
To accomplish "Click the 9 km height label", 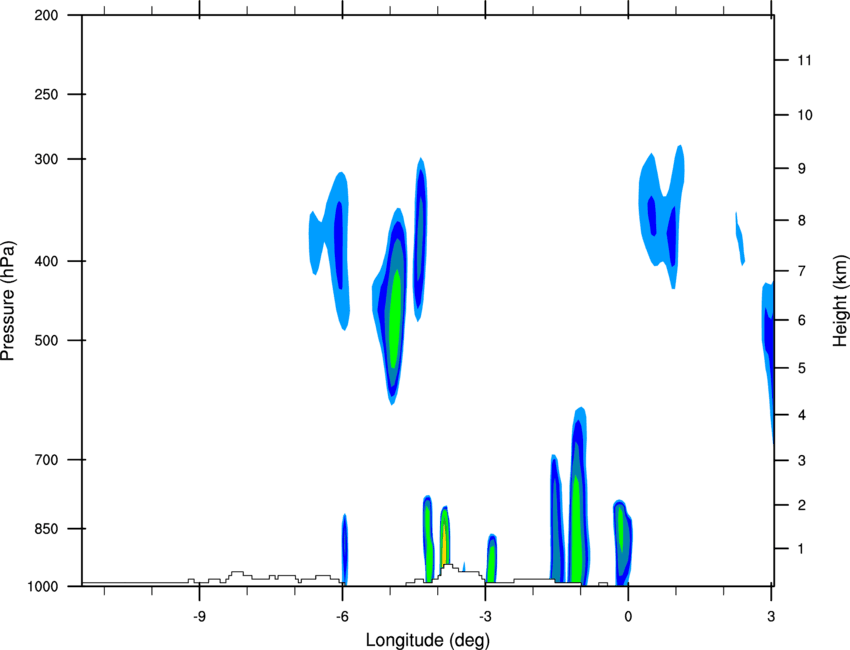I will [801, 169].
